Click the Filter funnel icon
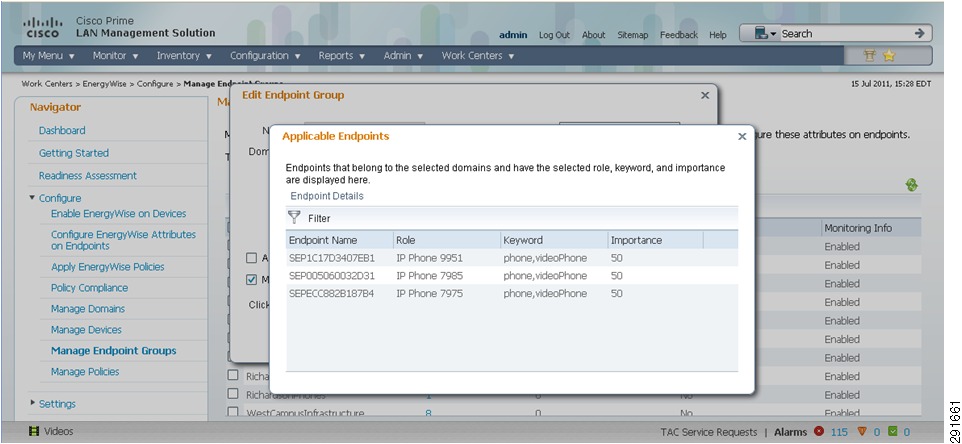 [x=294, y=217]
